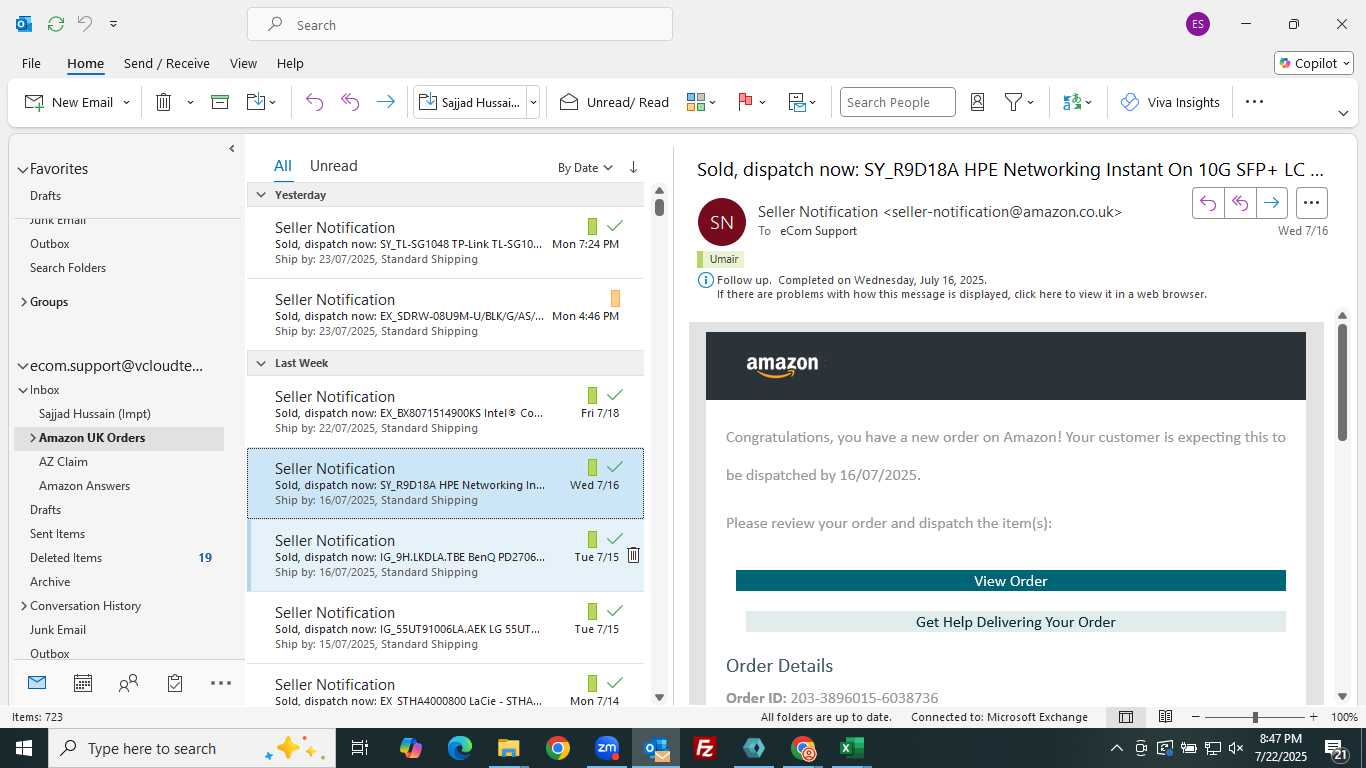Open Zoom from the taskbar
Image resolution: width=1366 pixels, height=768 pixels.
pyautogui.click(x=607, y=748)
